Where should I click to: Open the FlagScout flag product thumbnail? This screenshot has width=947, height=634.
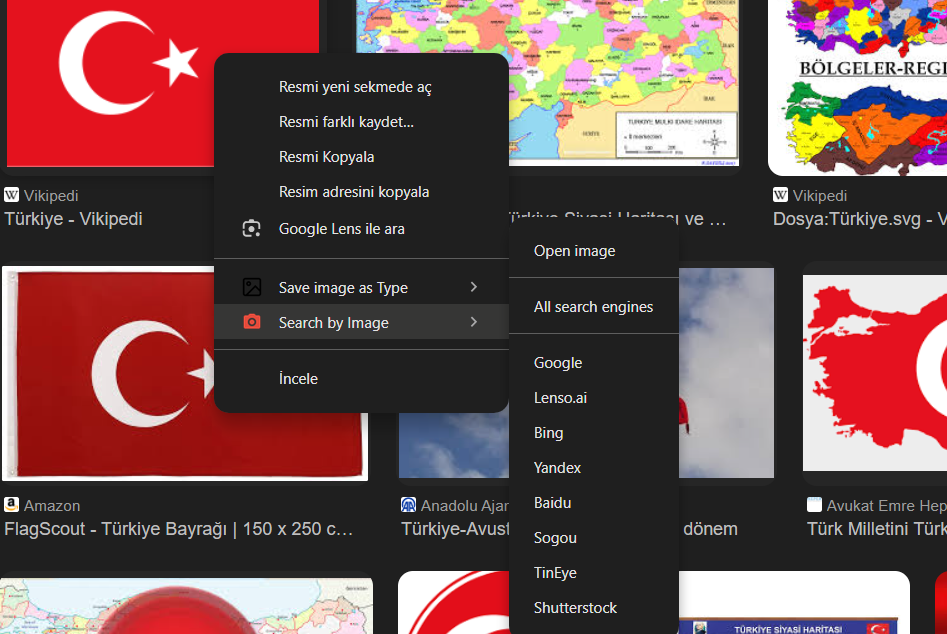[x=109, y=374]
